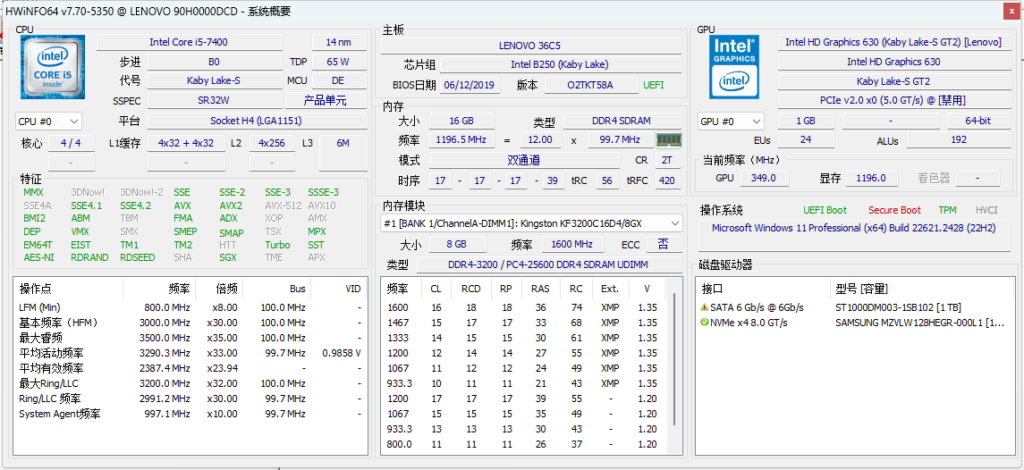
Task: Click the 型号 [容量] column header
Action: click(x=921, y=289)
